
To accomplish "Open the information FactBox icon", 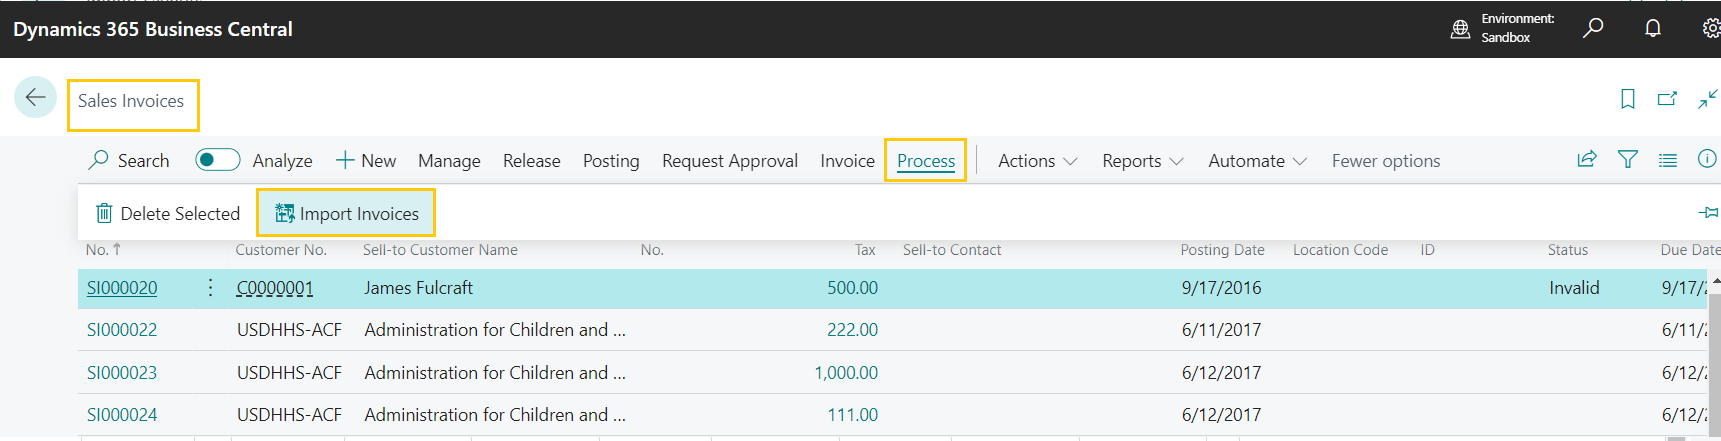I will pyautogui.click(x=1707, y=159).
